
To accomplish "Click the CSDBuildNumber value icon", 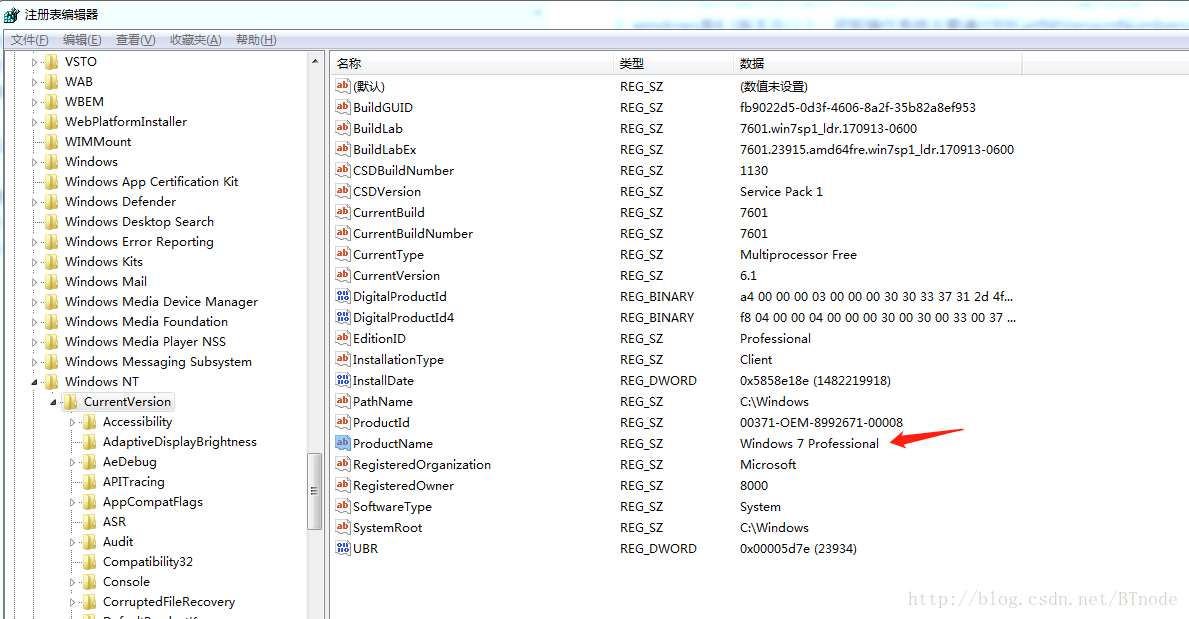I will [x=343, y=170].
